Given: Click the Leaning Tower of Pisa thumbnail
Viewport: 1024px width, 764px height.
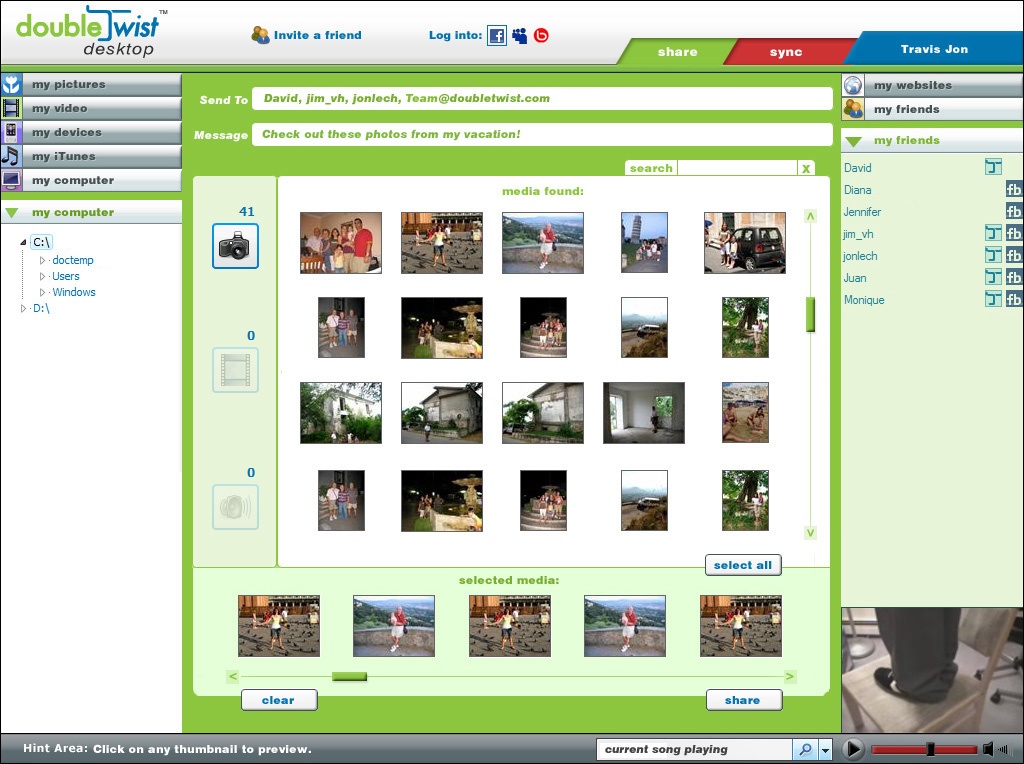Looking at the screenshot, I should 644,242.
